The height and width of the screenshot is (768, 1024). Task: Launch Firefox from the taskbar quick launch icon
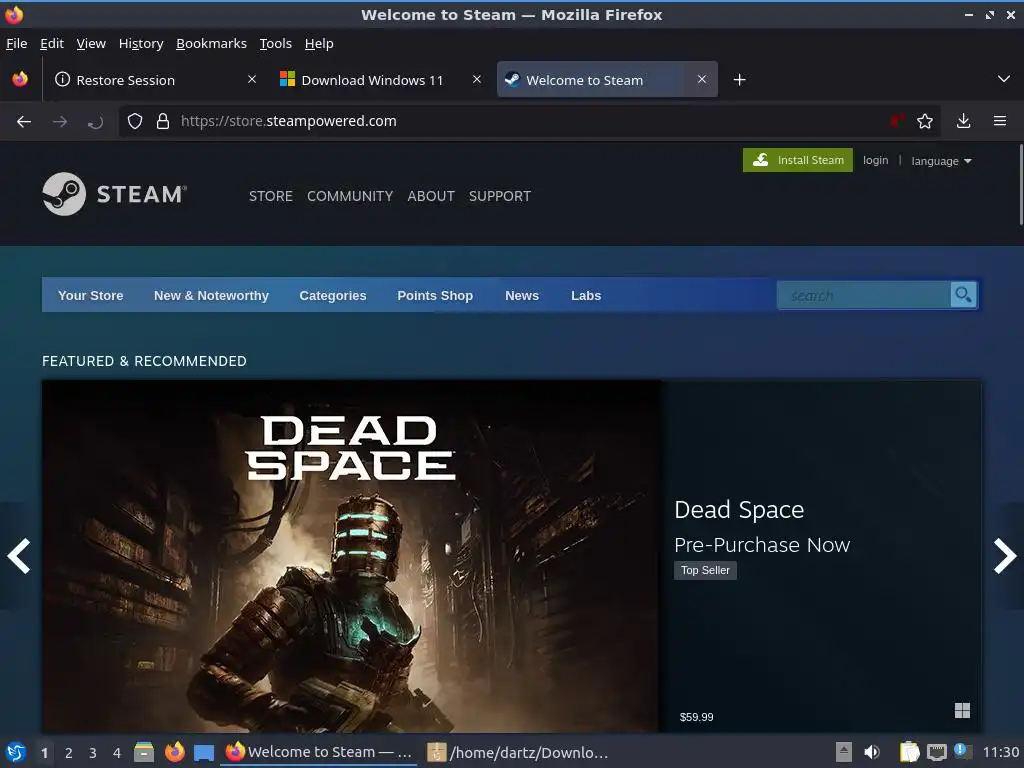point(174,752)
